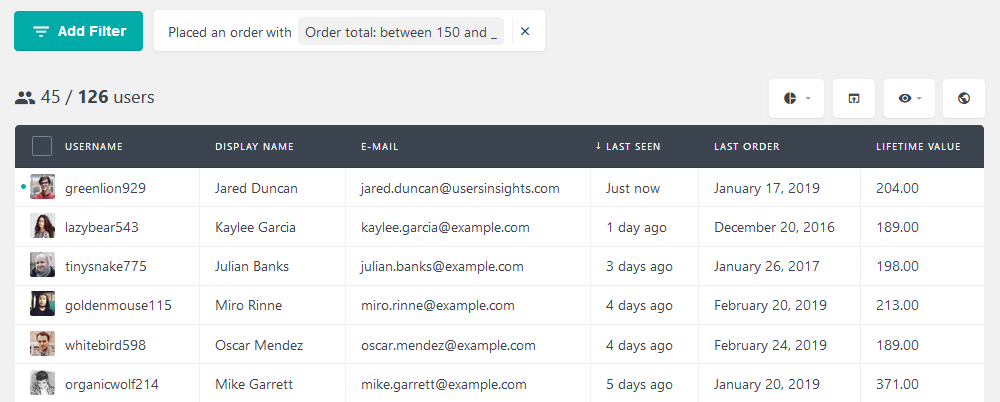Remove the order total filter with X
The image size is (1000, 402).
point(525,32)
